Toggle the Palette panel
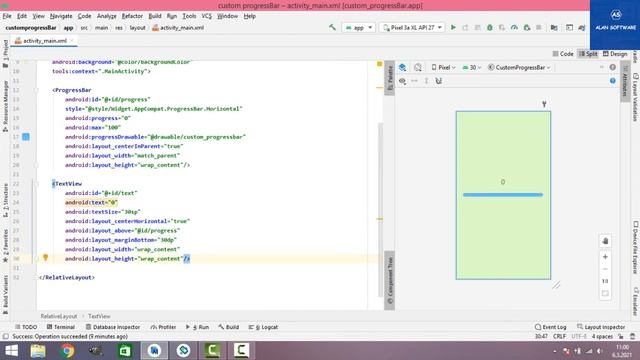The height and width of the screenshot is (360, 640). (390, 78)
